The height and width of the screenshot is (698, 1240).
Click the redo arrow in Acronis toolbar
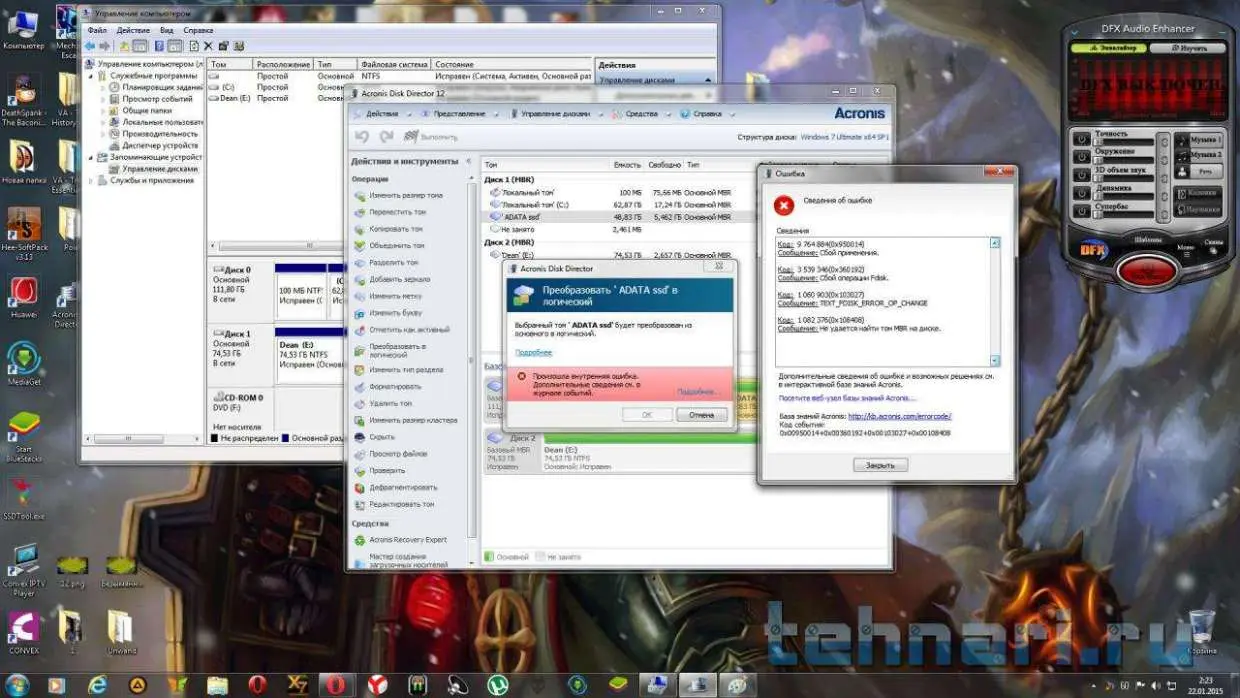click(386, 136)
